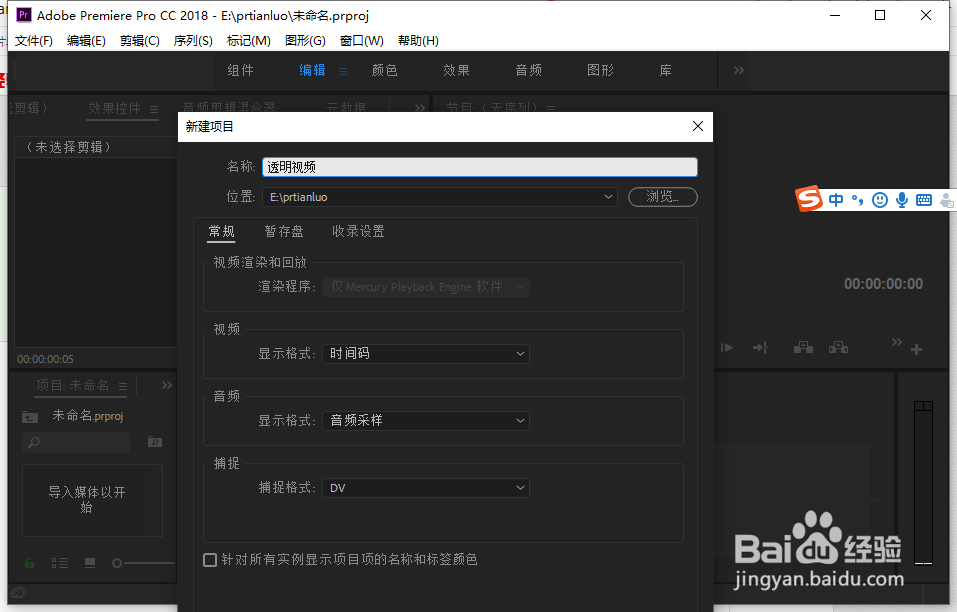Click the navigate-up folder icon in Project panel
957x612 pixels.
pos(30,418)
